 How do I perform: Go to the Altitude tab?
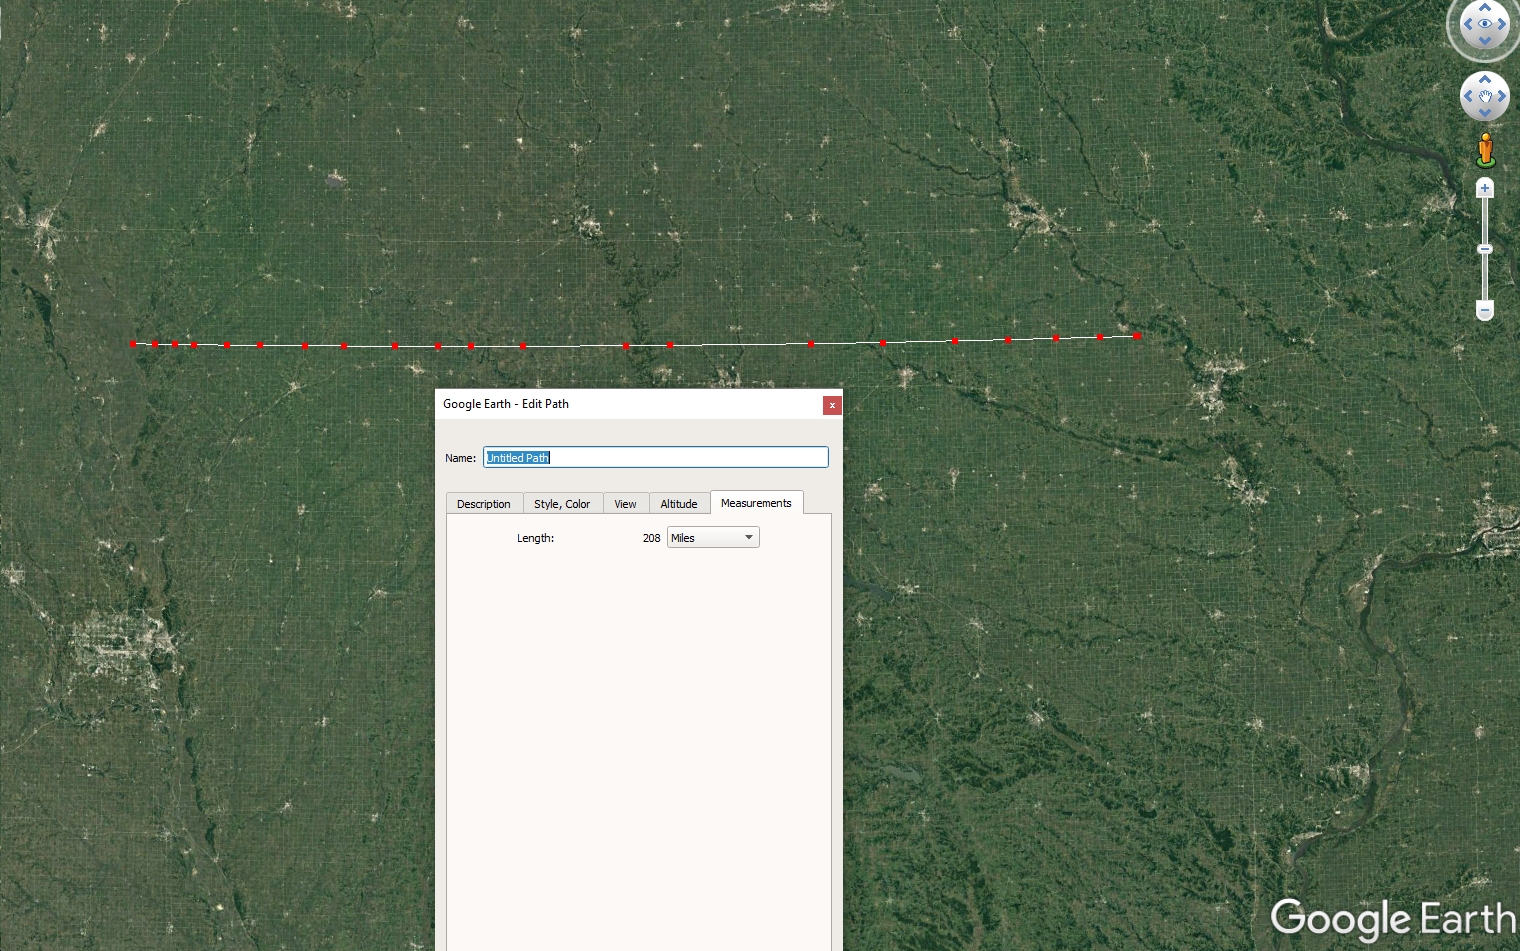(678, 504)
